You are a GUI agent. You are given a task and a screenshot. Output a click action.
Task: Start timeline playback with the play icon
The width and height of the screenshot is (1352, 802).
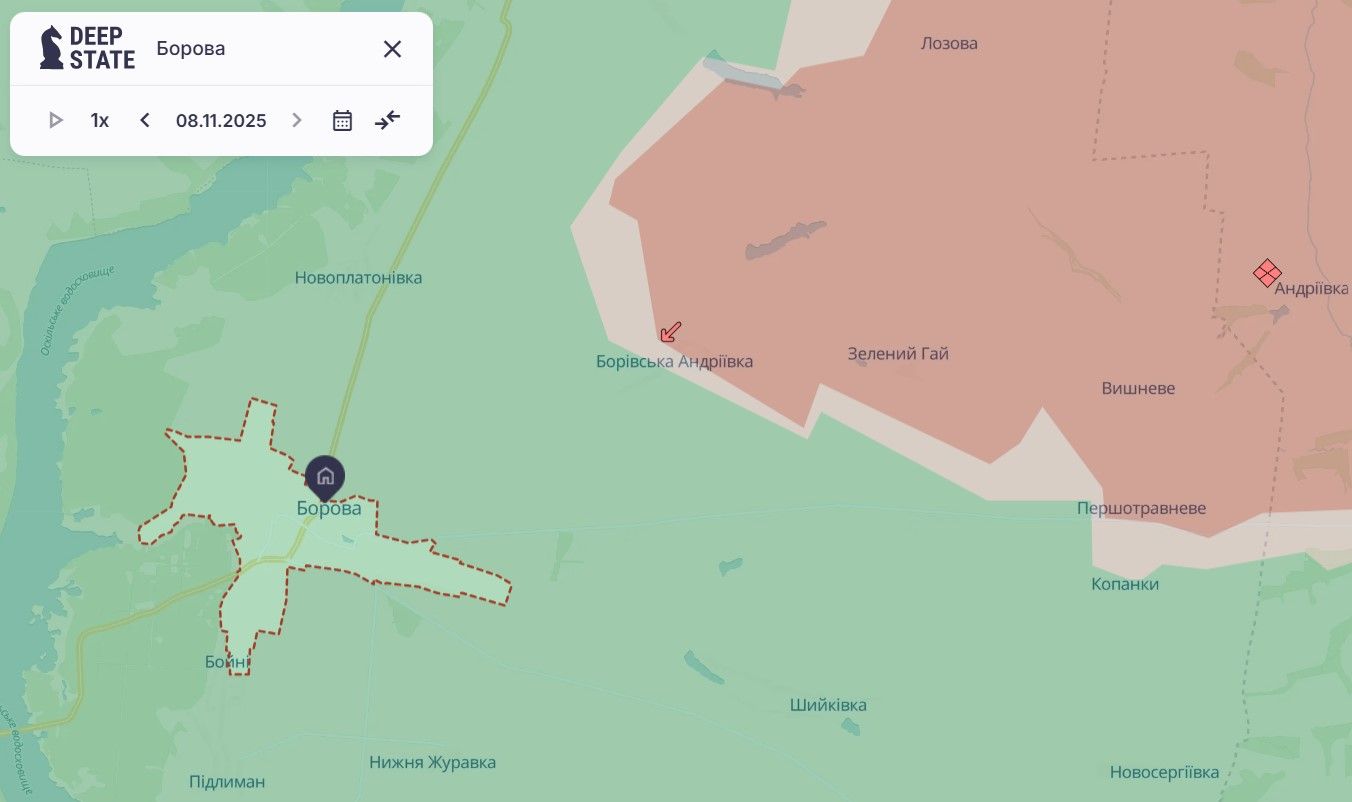pyautogui.click(x=56, y=121)
